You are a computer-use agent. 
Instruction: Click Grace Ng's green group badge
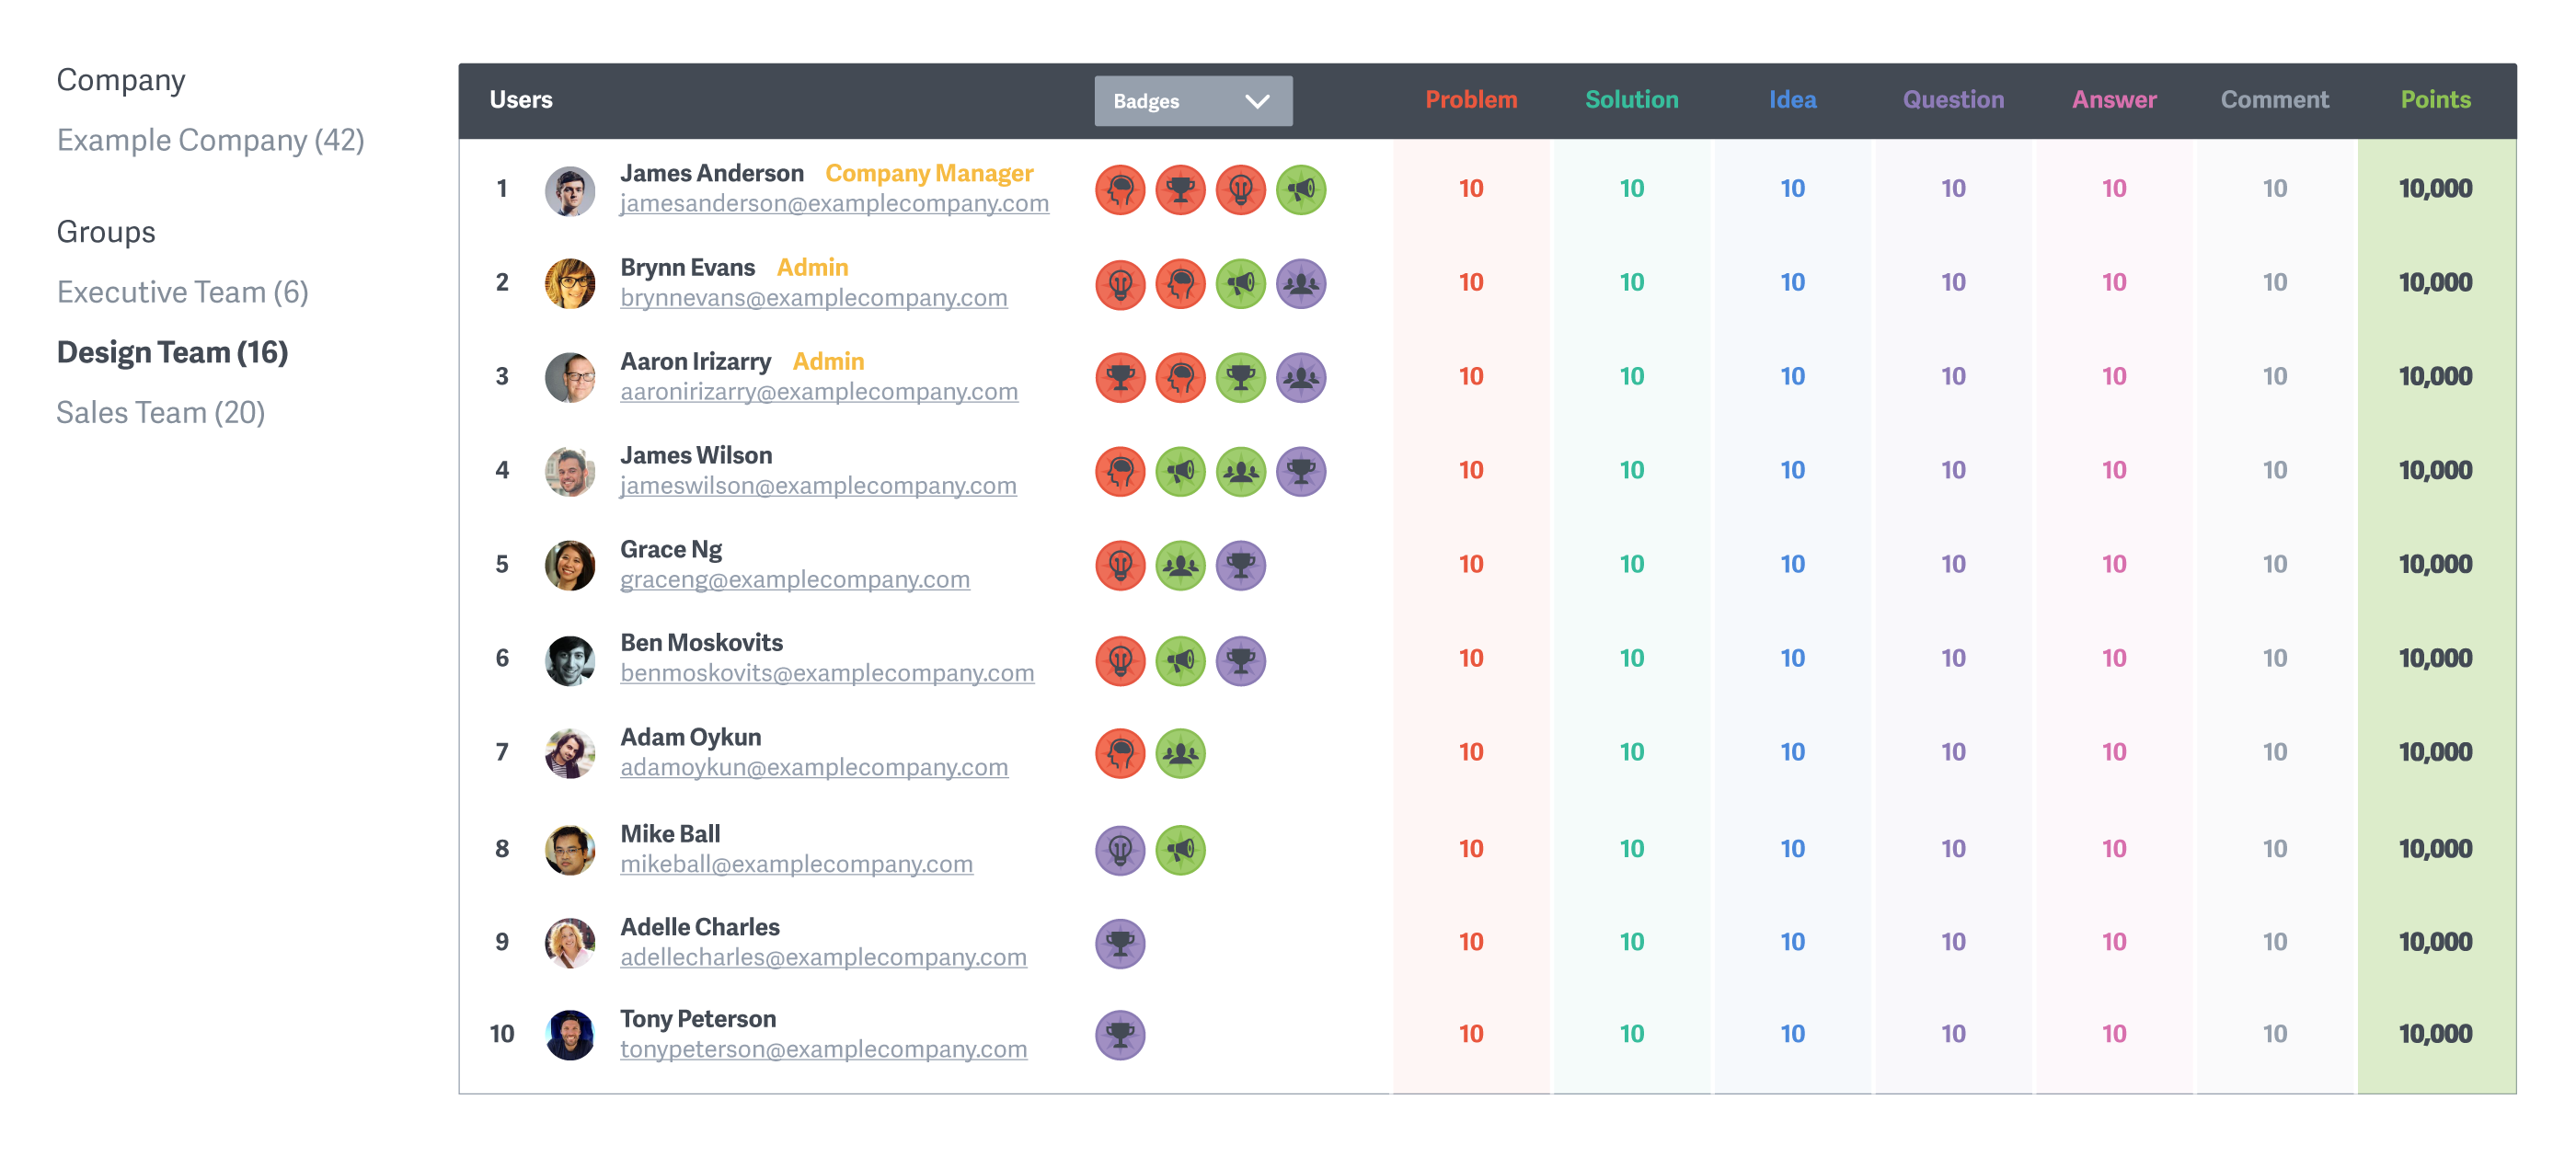[1180, 565]
